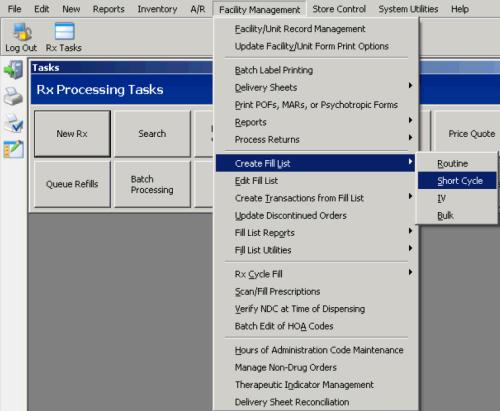The width and height of the screenshot is (500, 411).
Task: Expand the Process Returns submenu
Action: tap(315, 139)
